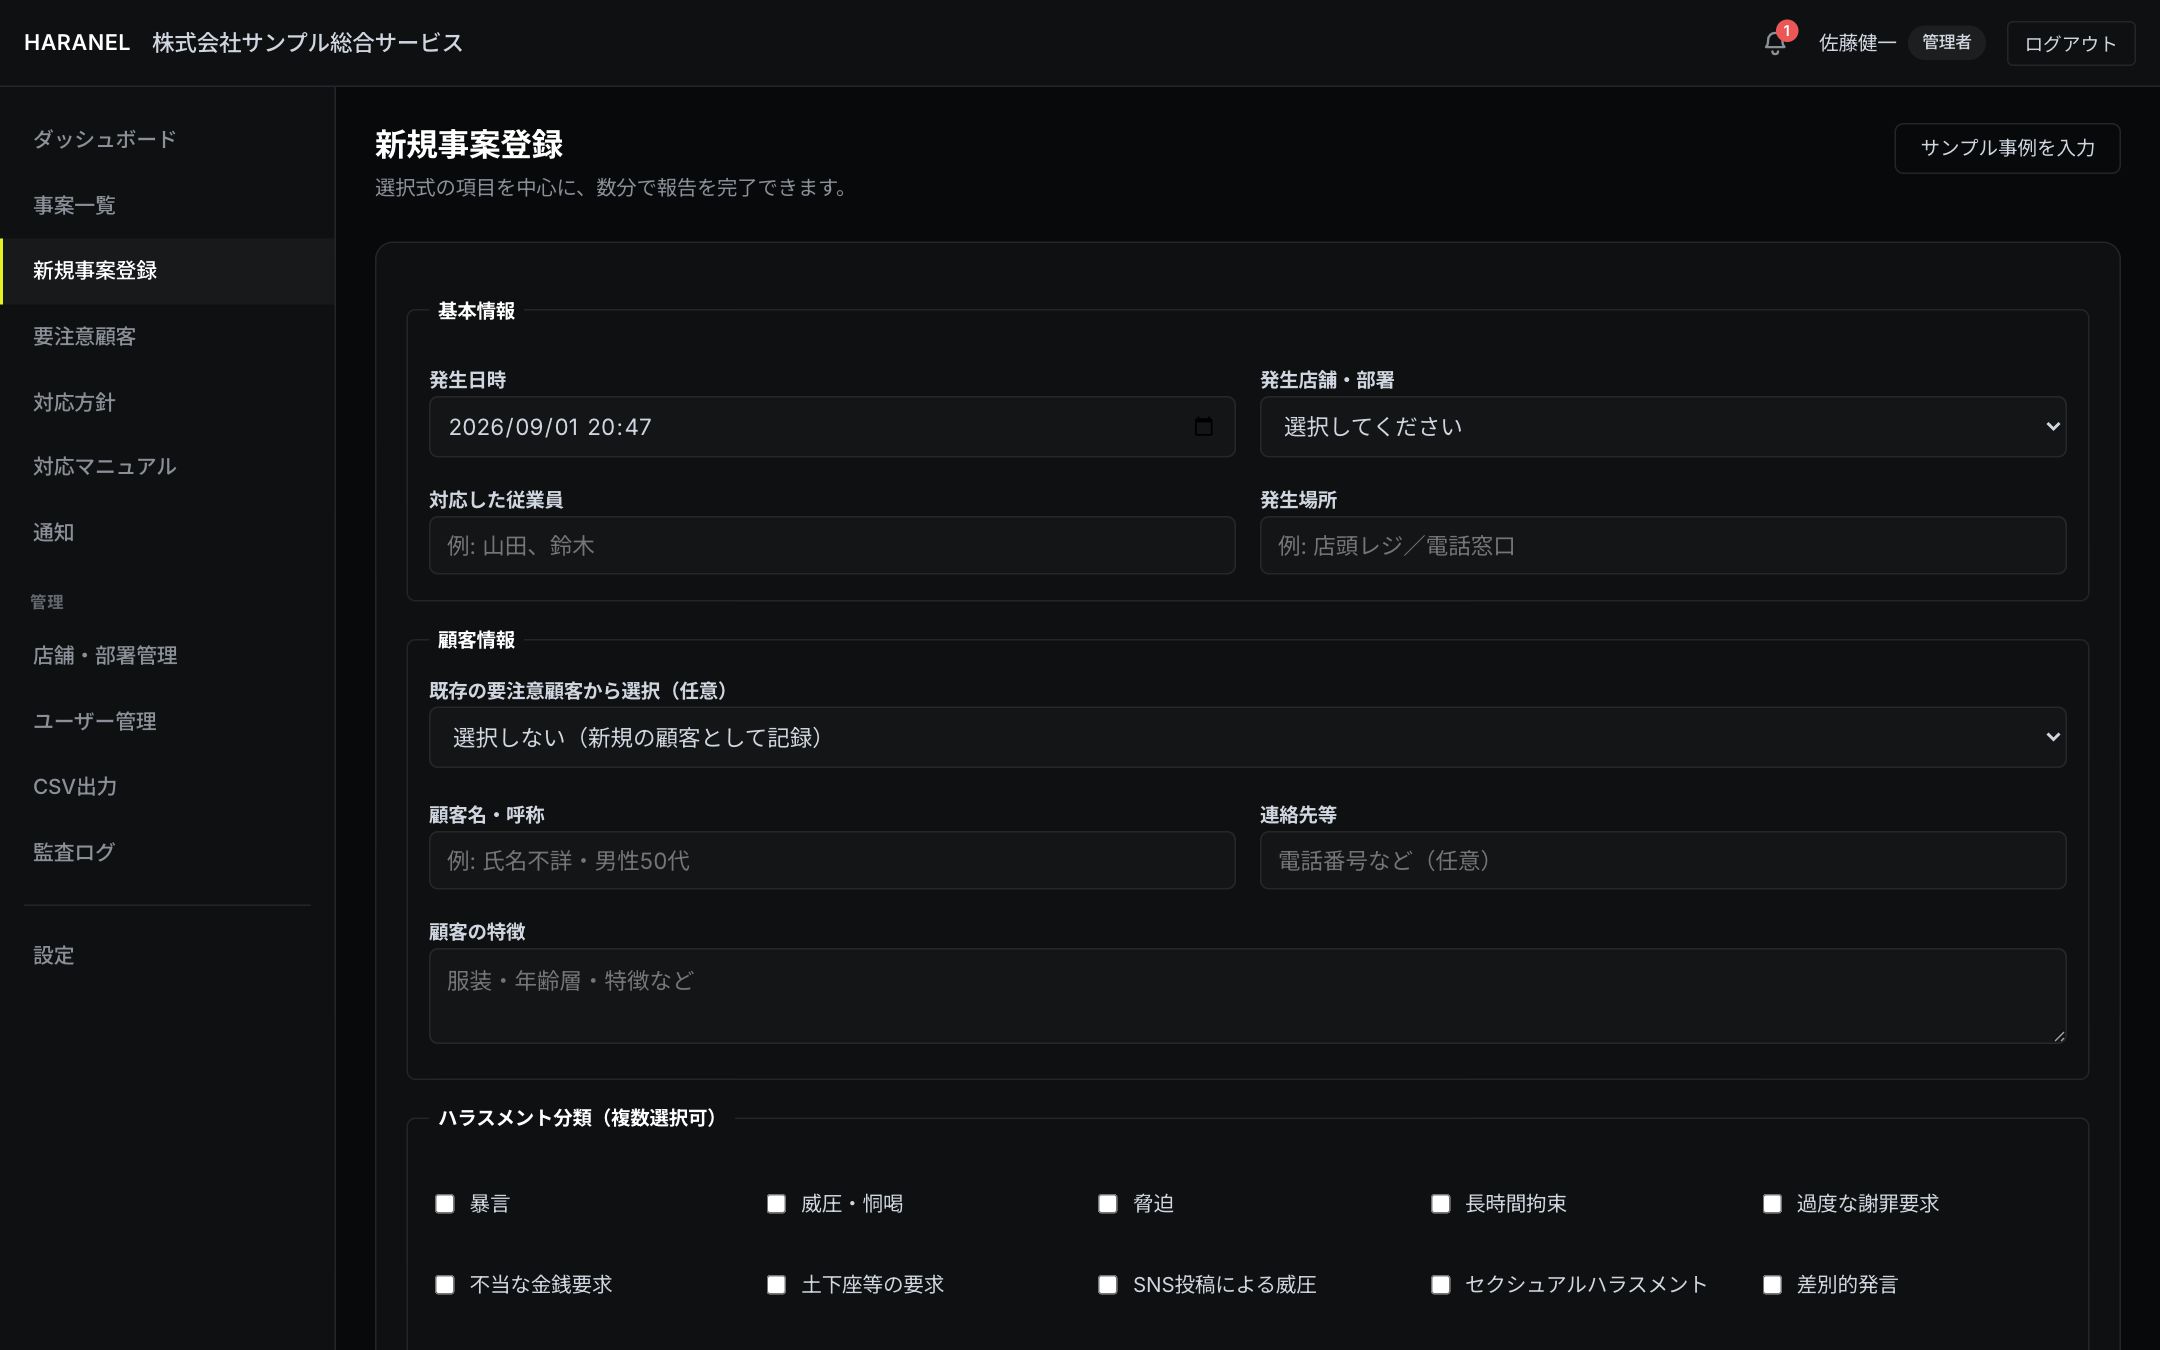This screenshot has width=2160, height=1350.
Task: Open 通知 in the sidebar
Action: [x=167, y=533]
